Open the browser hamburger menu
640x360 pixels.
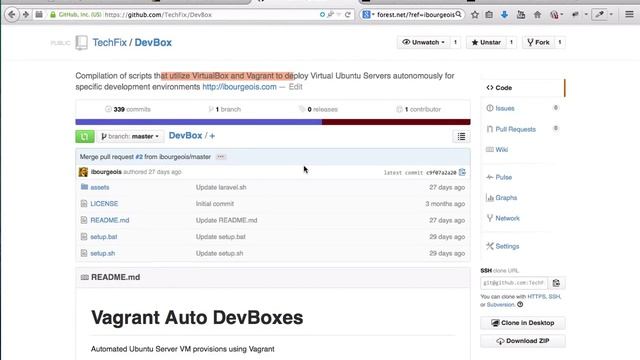click(629, 14)
